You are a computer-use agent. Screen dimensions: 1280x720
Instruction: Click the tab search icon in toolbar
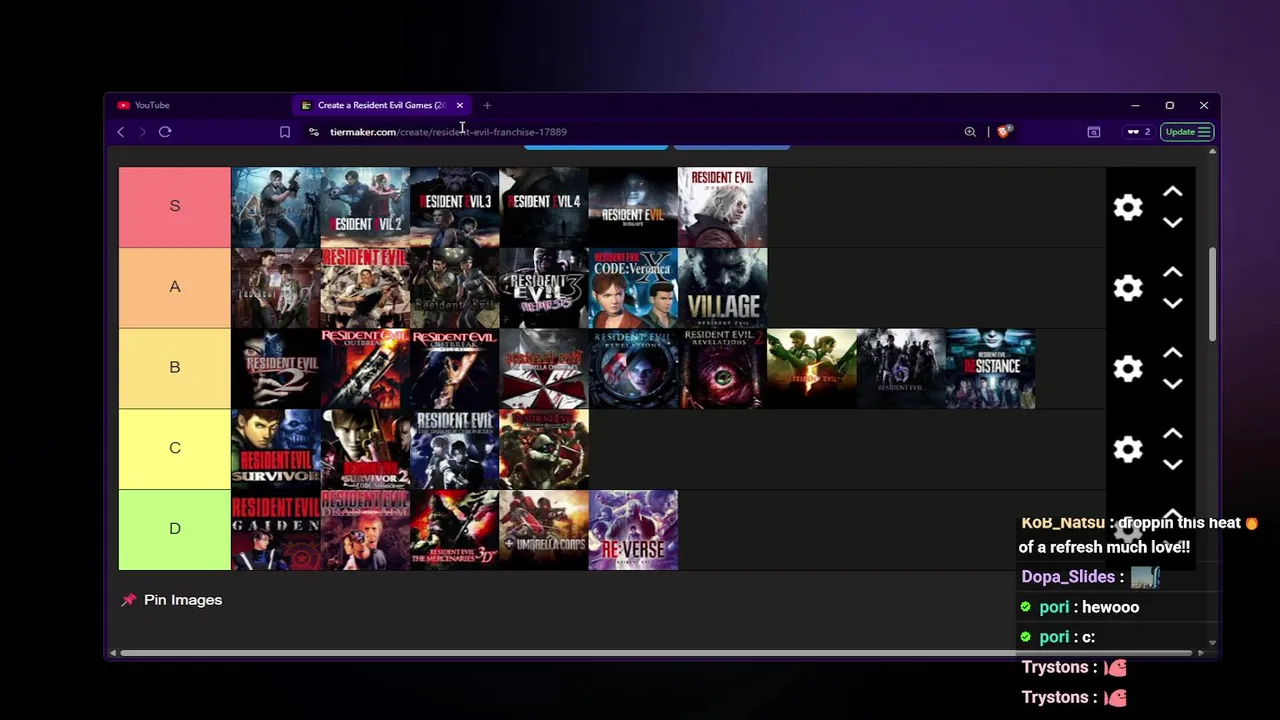(1094, 132)
